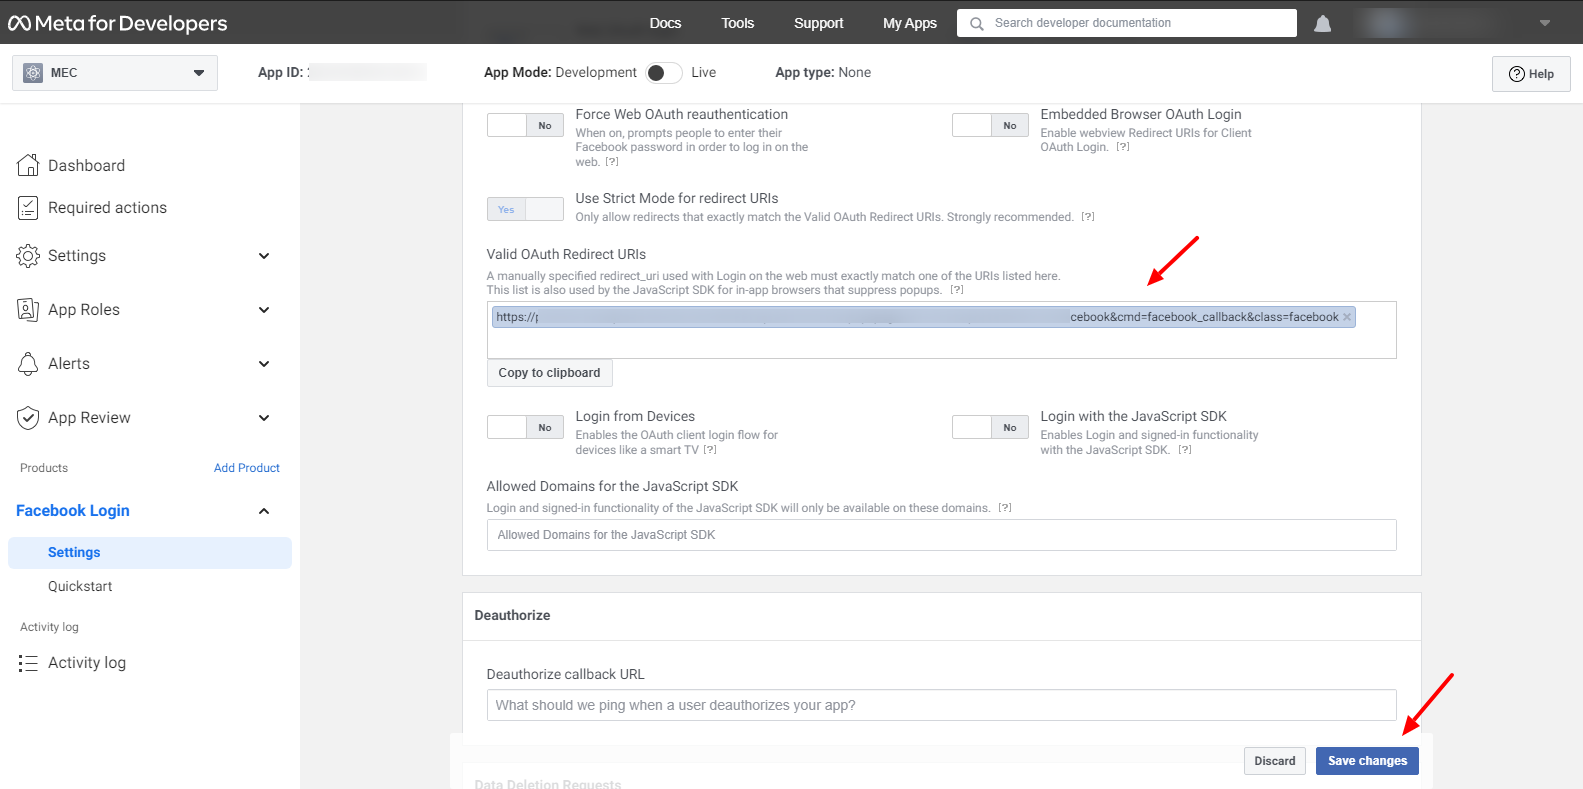Toggle Login with the JavaScript SDK switch

[x=990, y=427]
